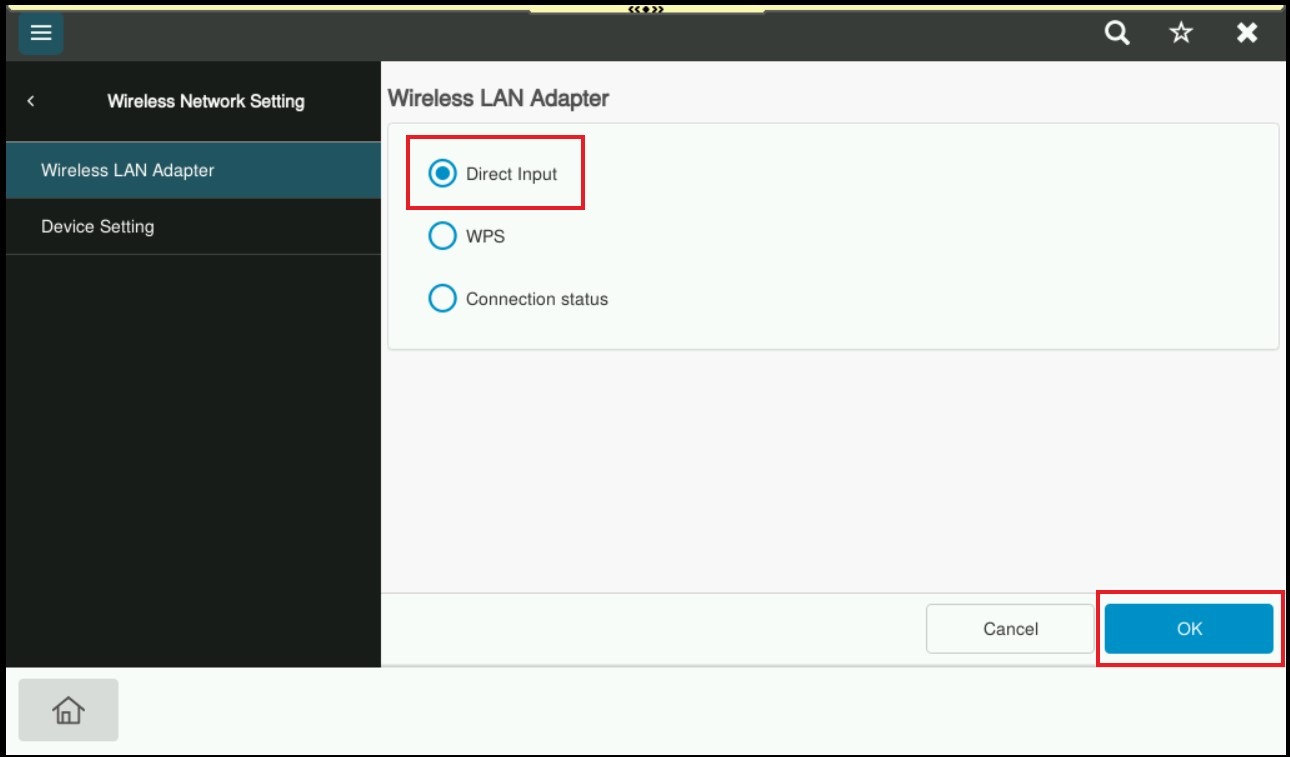
Task: Click the Direct Input label text
Action: click(x=511, y=174)
